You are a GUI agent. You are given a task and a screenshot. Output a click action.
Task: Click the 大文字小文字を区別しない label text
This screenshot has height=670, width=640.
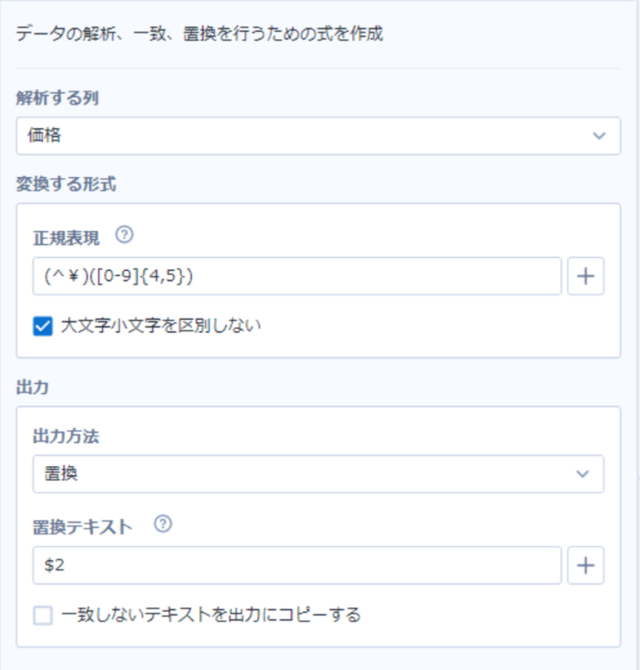(x=161, y=326)
